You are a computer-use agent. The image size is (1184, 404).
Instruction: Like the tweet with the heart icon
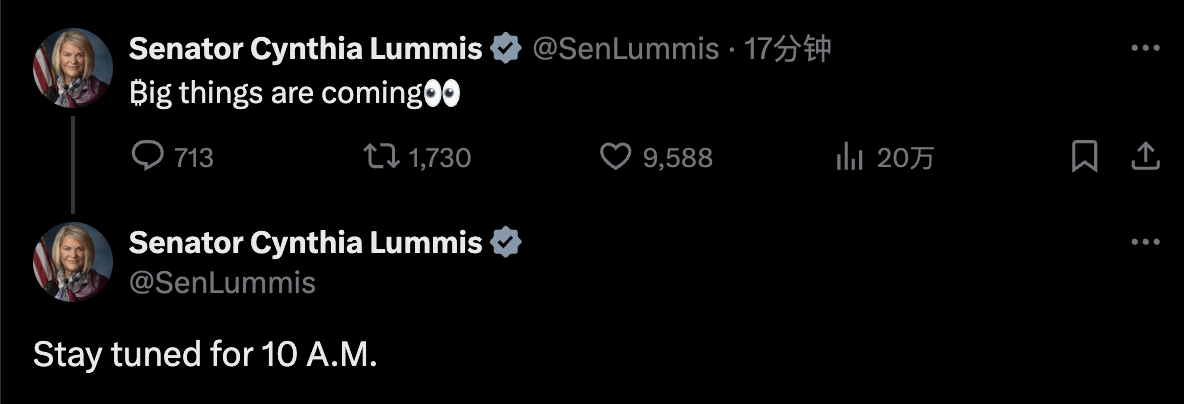615,156
